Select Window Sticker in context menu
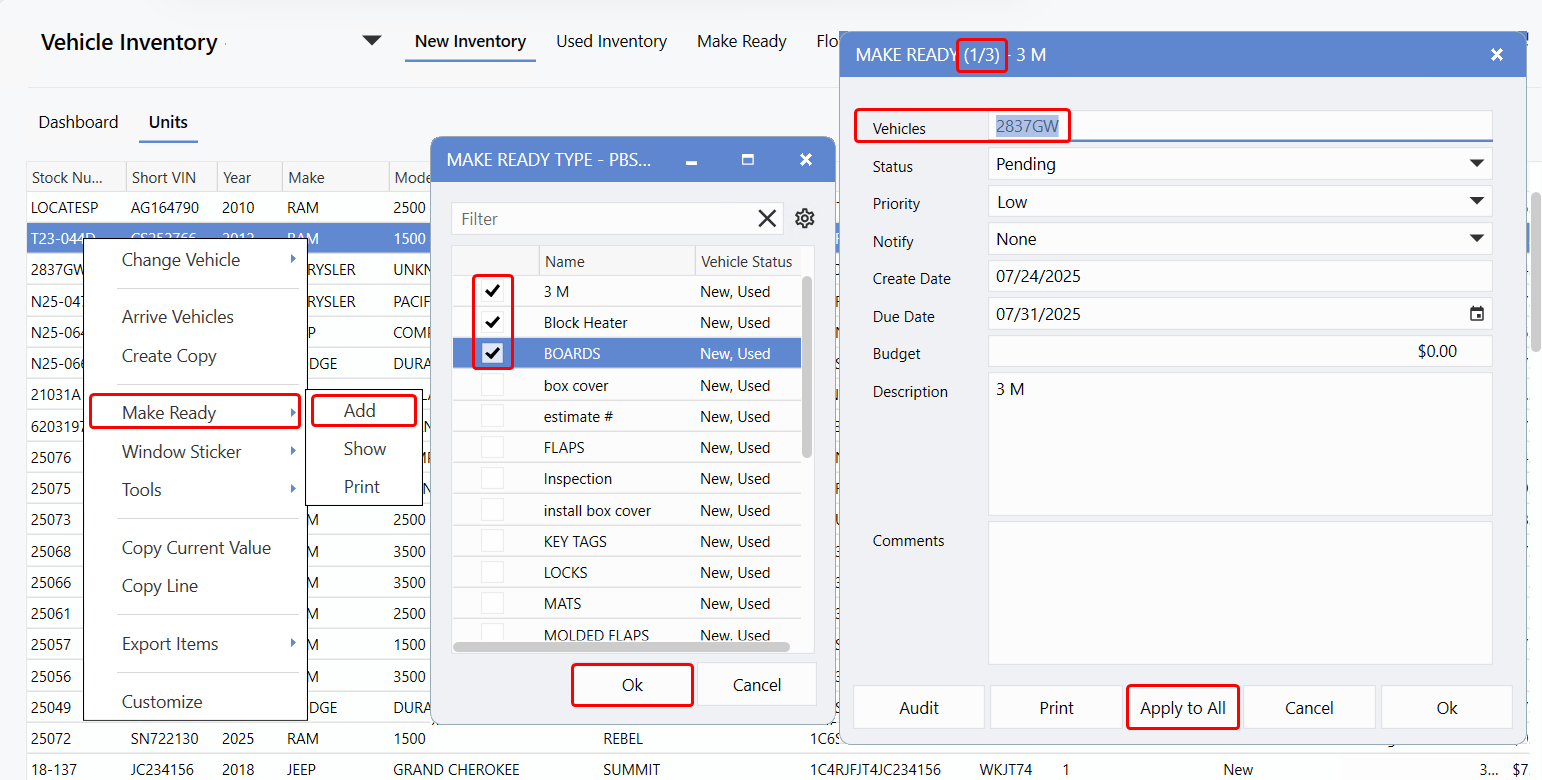Image resolution: width=1542 pixels, height=780 pixels. click(182, 452)
